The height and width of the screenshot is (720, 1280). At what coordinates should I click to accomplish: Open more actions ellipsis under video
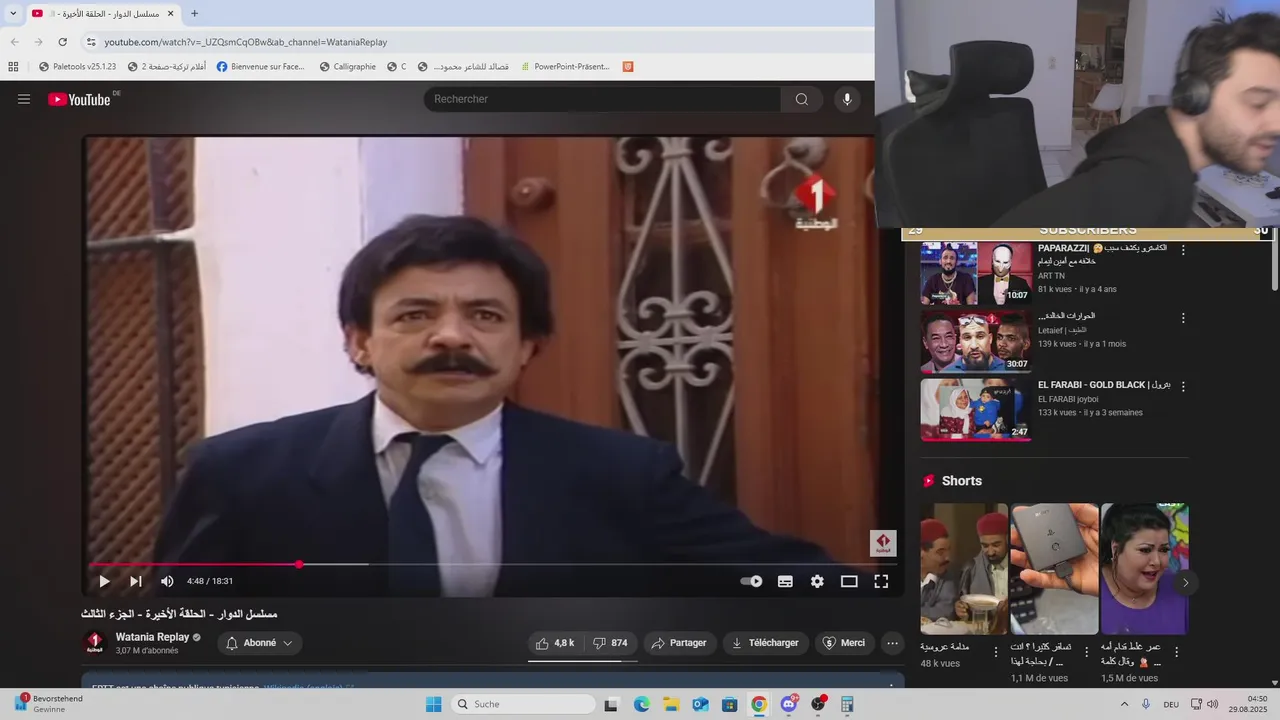(x=893, y=643)
